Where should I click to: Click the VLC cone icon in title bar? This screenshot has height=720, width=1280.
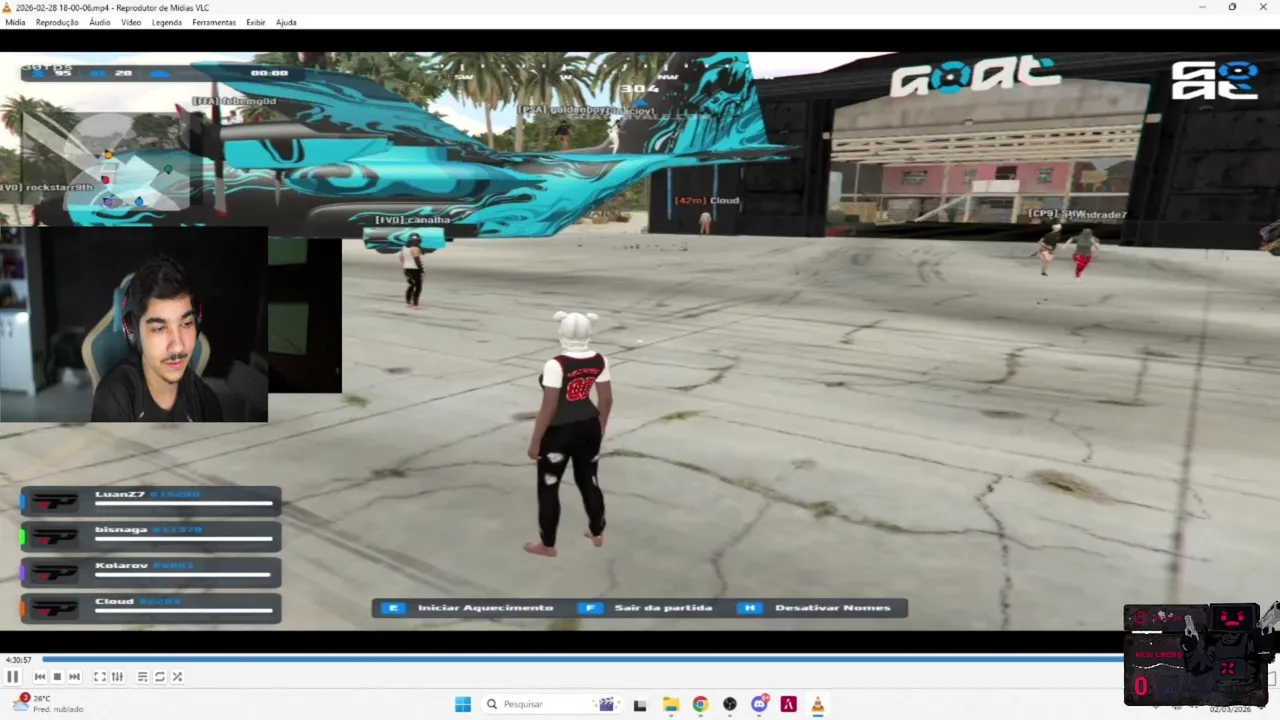coord(7,7)
